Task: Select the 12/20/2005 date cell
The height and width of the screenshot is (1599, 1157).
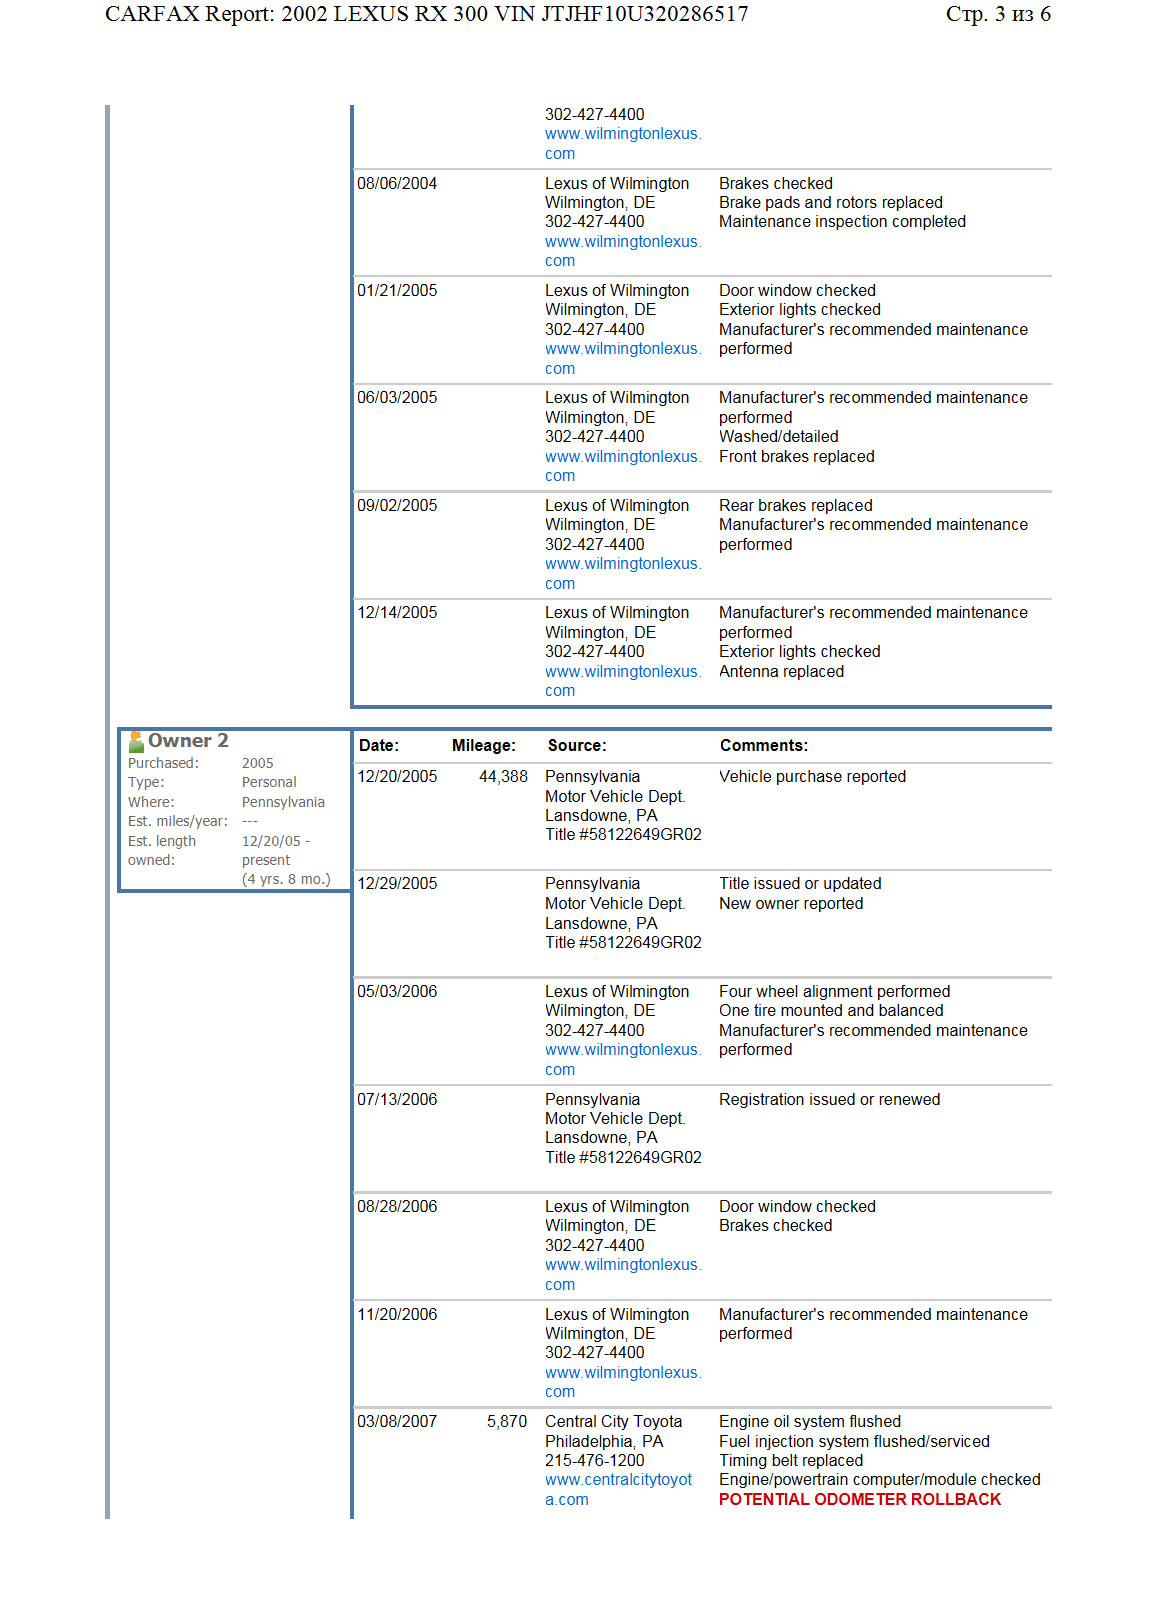Action: [x=397, y=777]
